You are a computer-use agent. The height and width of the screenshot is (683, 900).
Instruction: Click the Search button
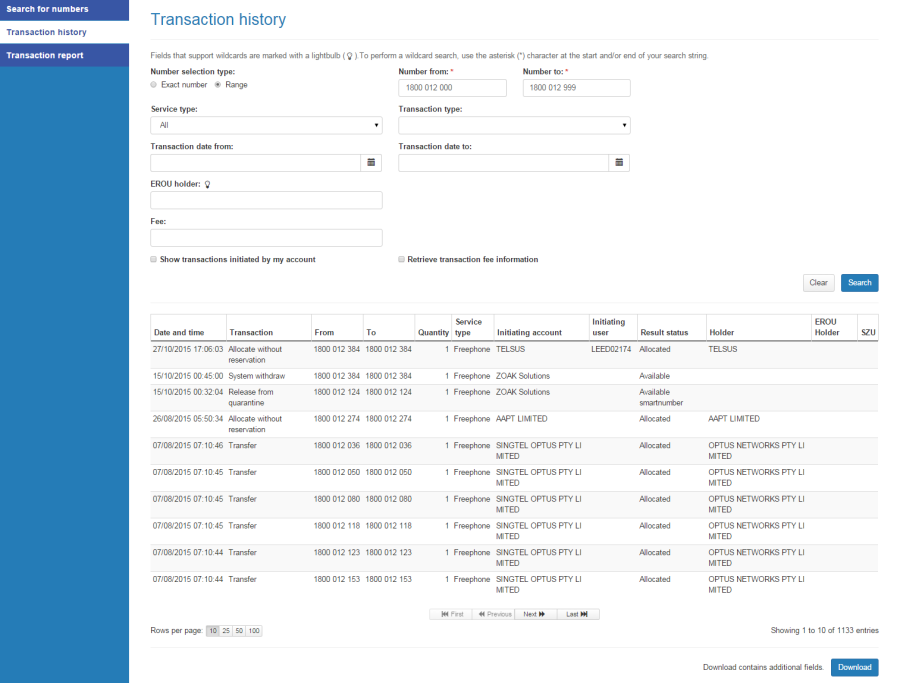click(x=859, y=283)
